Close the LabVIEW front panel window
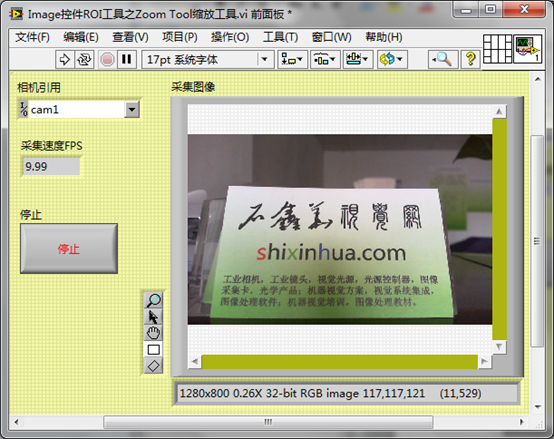The height and width of the screenshot is (439, 554). click(x=524, y=10)
